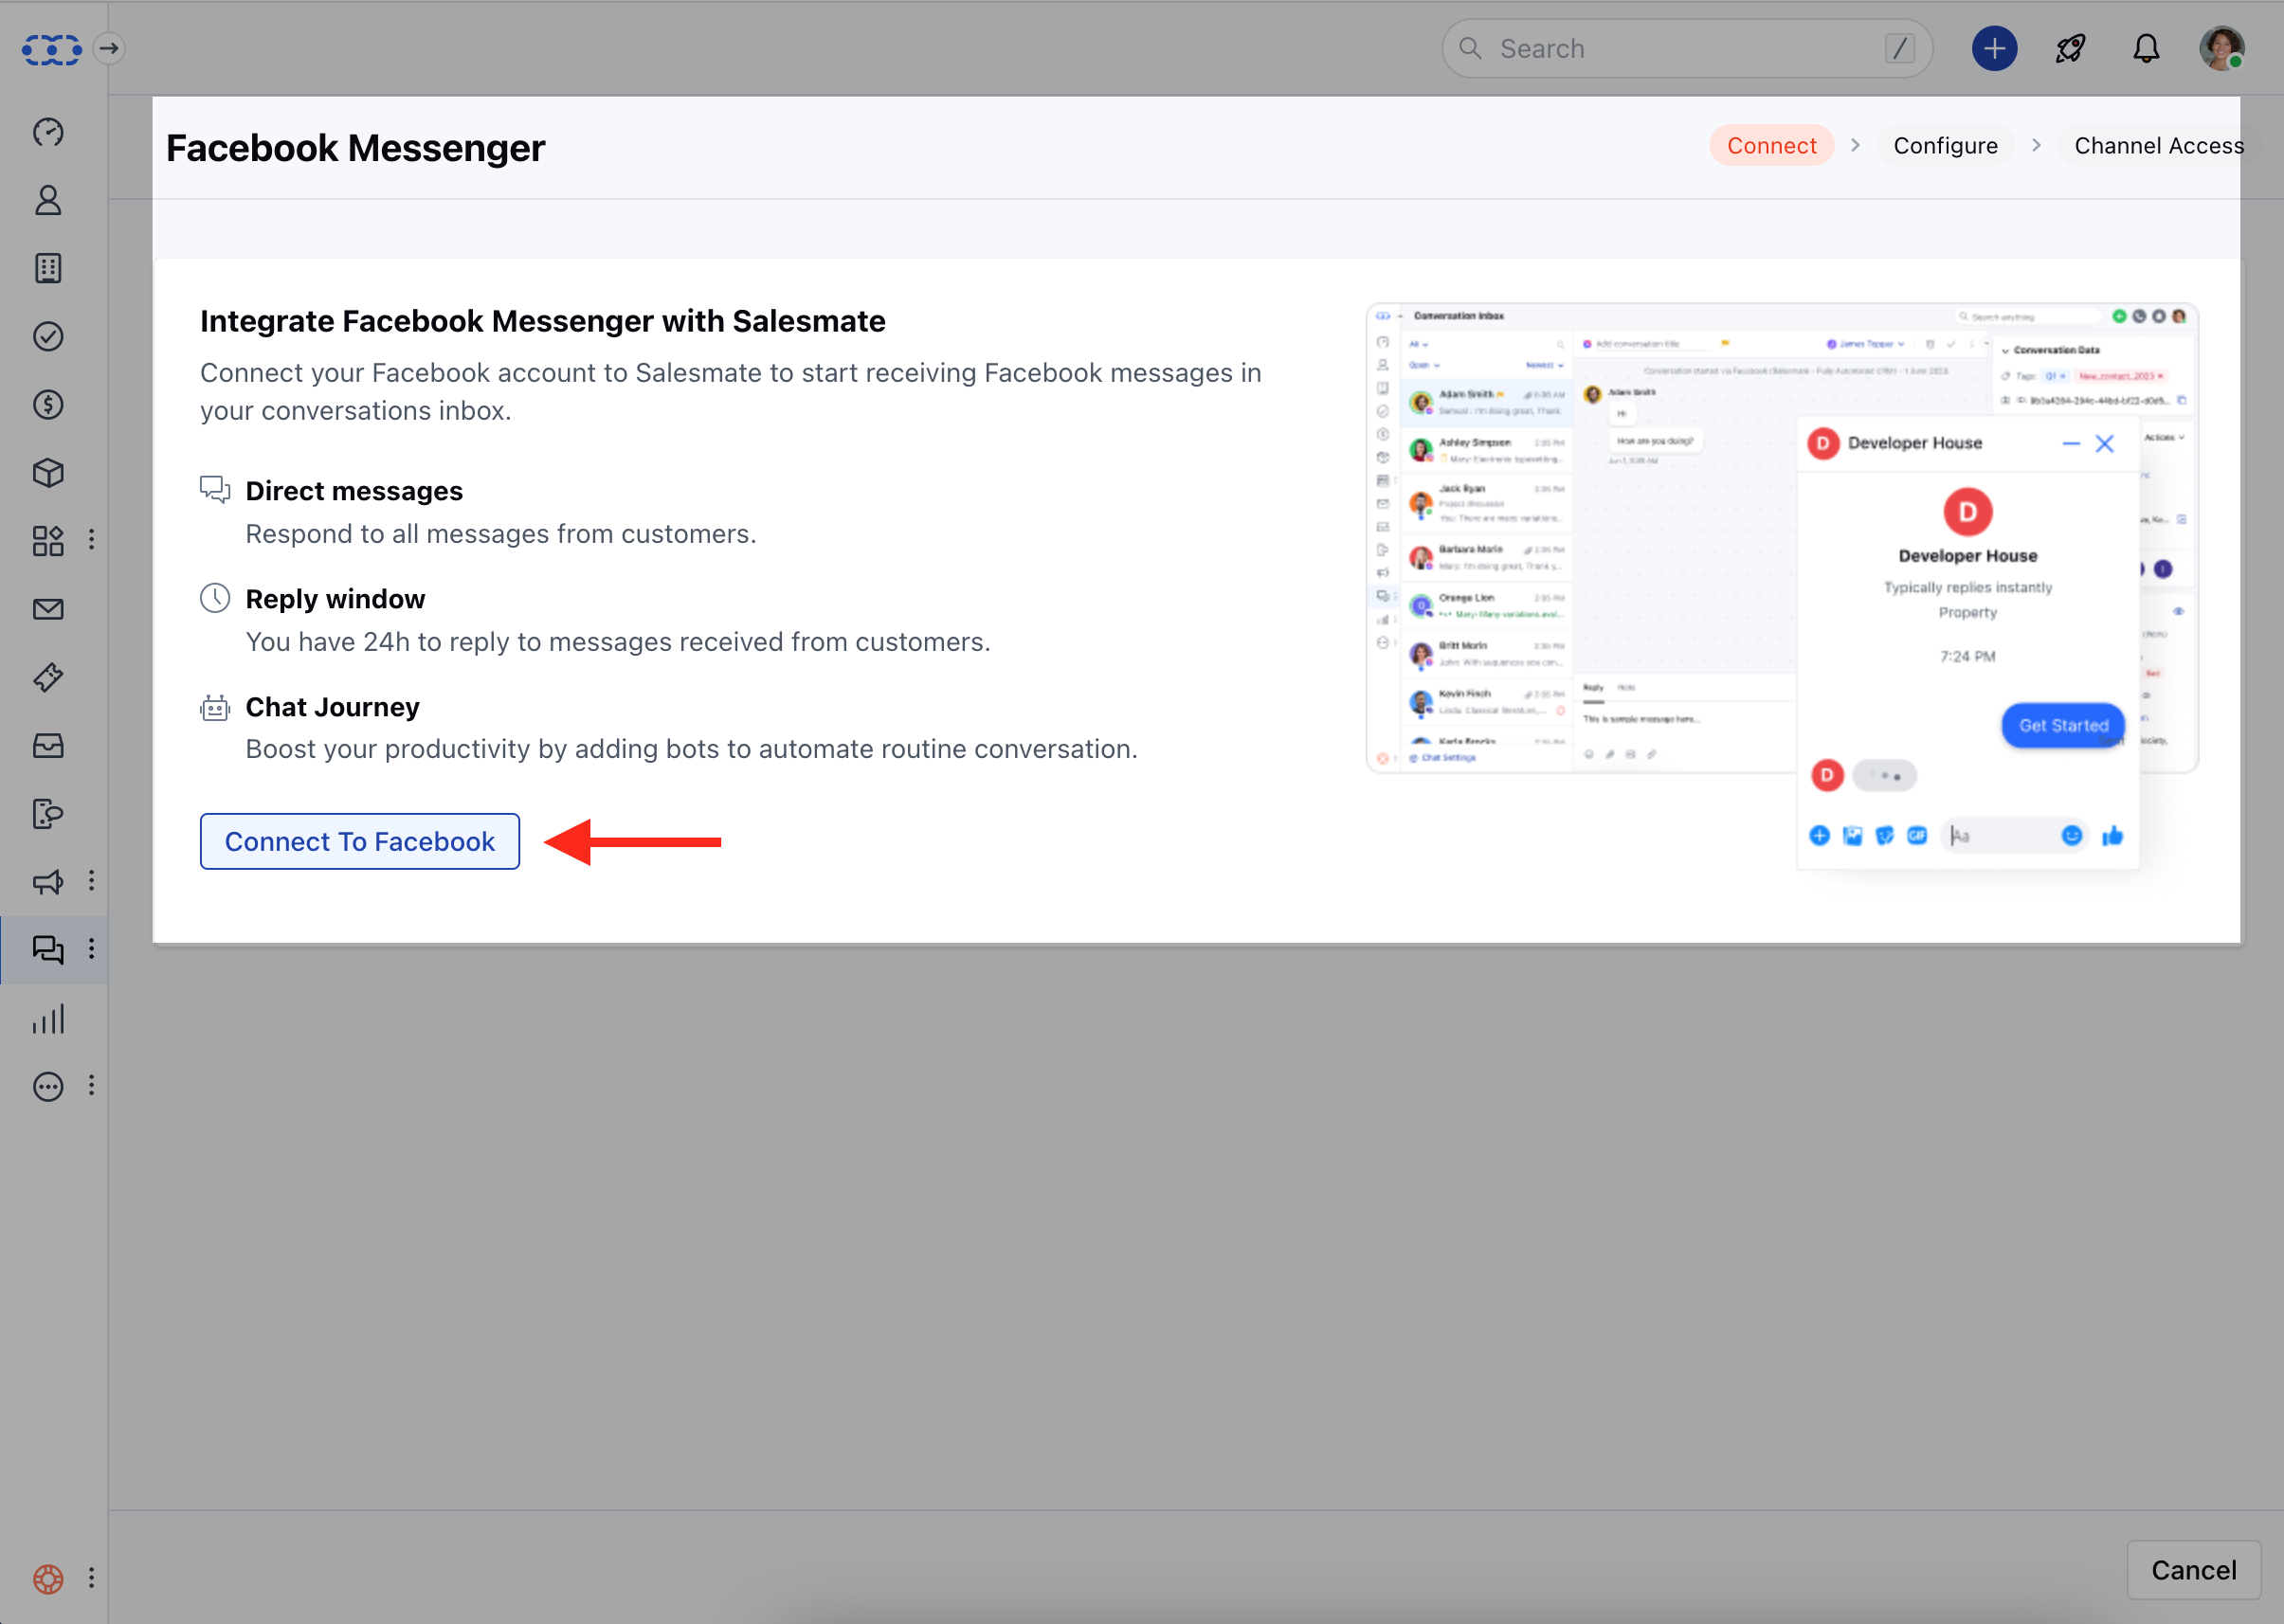Open Products cube icon in sidebar

pos(48,472)
